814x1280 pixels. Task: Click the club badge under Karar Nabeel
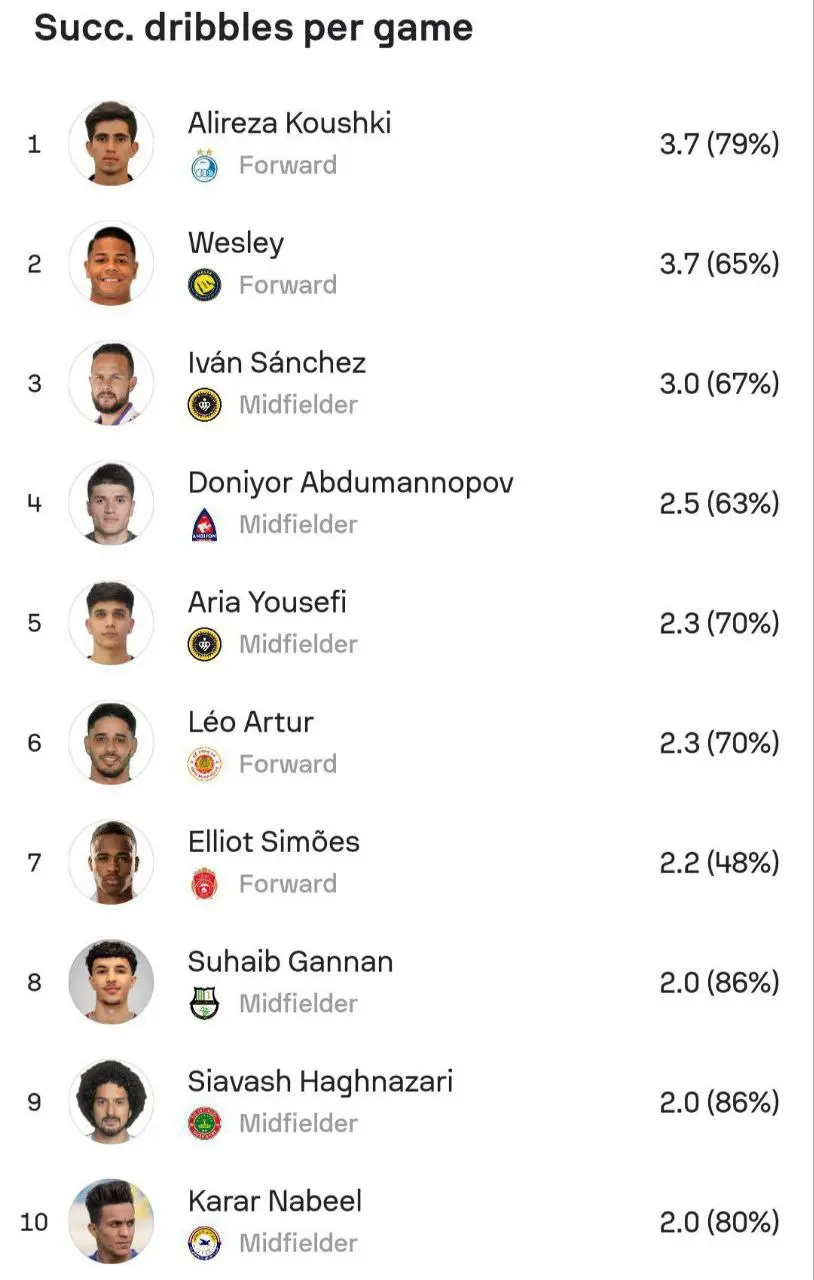pyautogui.click(x=204, y=1243)
